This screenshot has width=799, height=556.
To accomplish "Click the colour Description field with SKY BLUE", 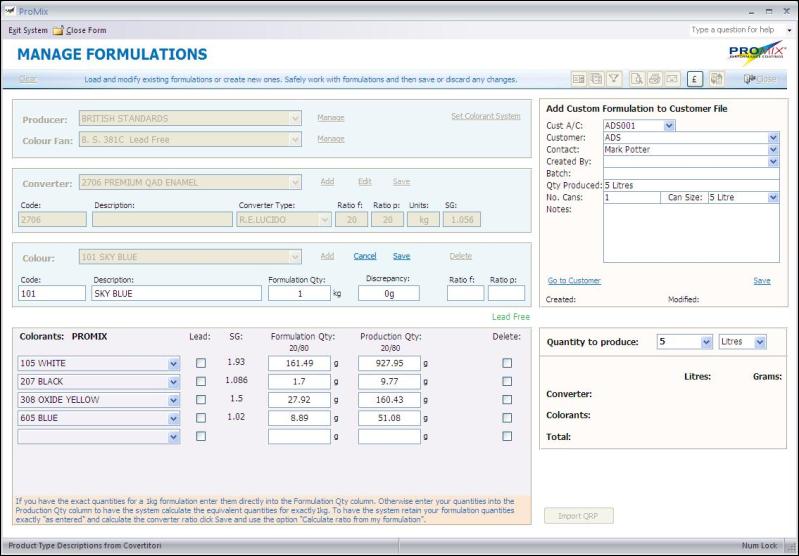I will 175,294.
